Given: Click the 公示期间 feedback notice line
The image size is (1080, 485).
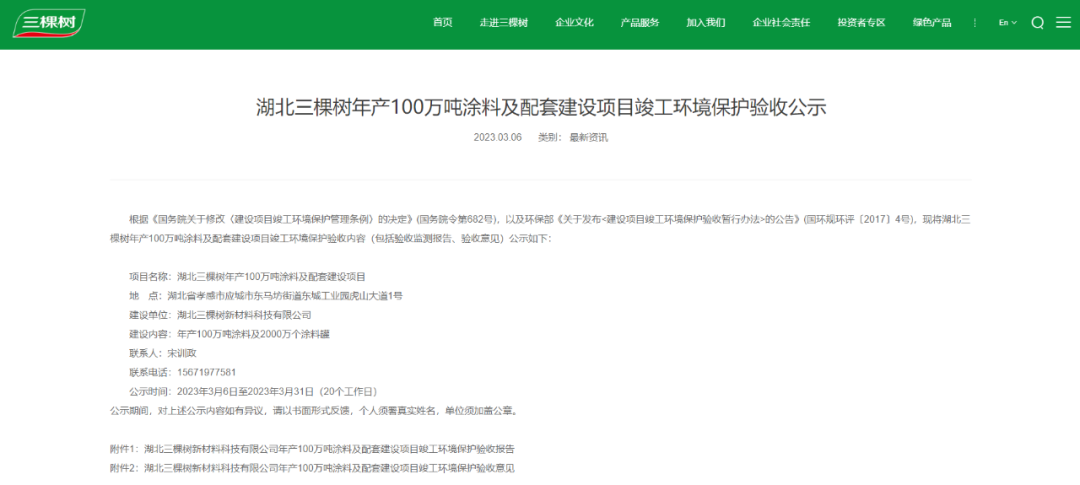Looking at the screenshot, I should pyautogui.click(x=313, y=411).
